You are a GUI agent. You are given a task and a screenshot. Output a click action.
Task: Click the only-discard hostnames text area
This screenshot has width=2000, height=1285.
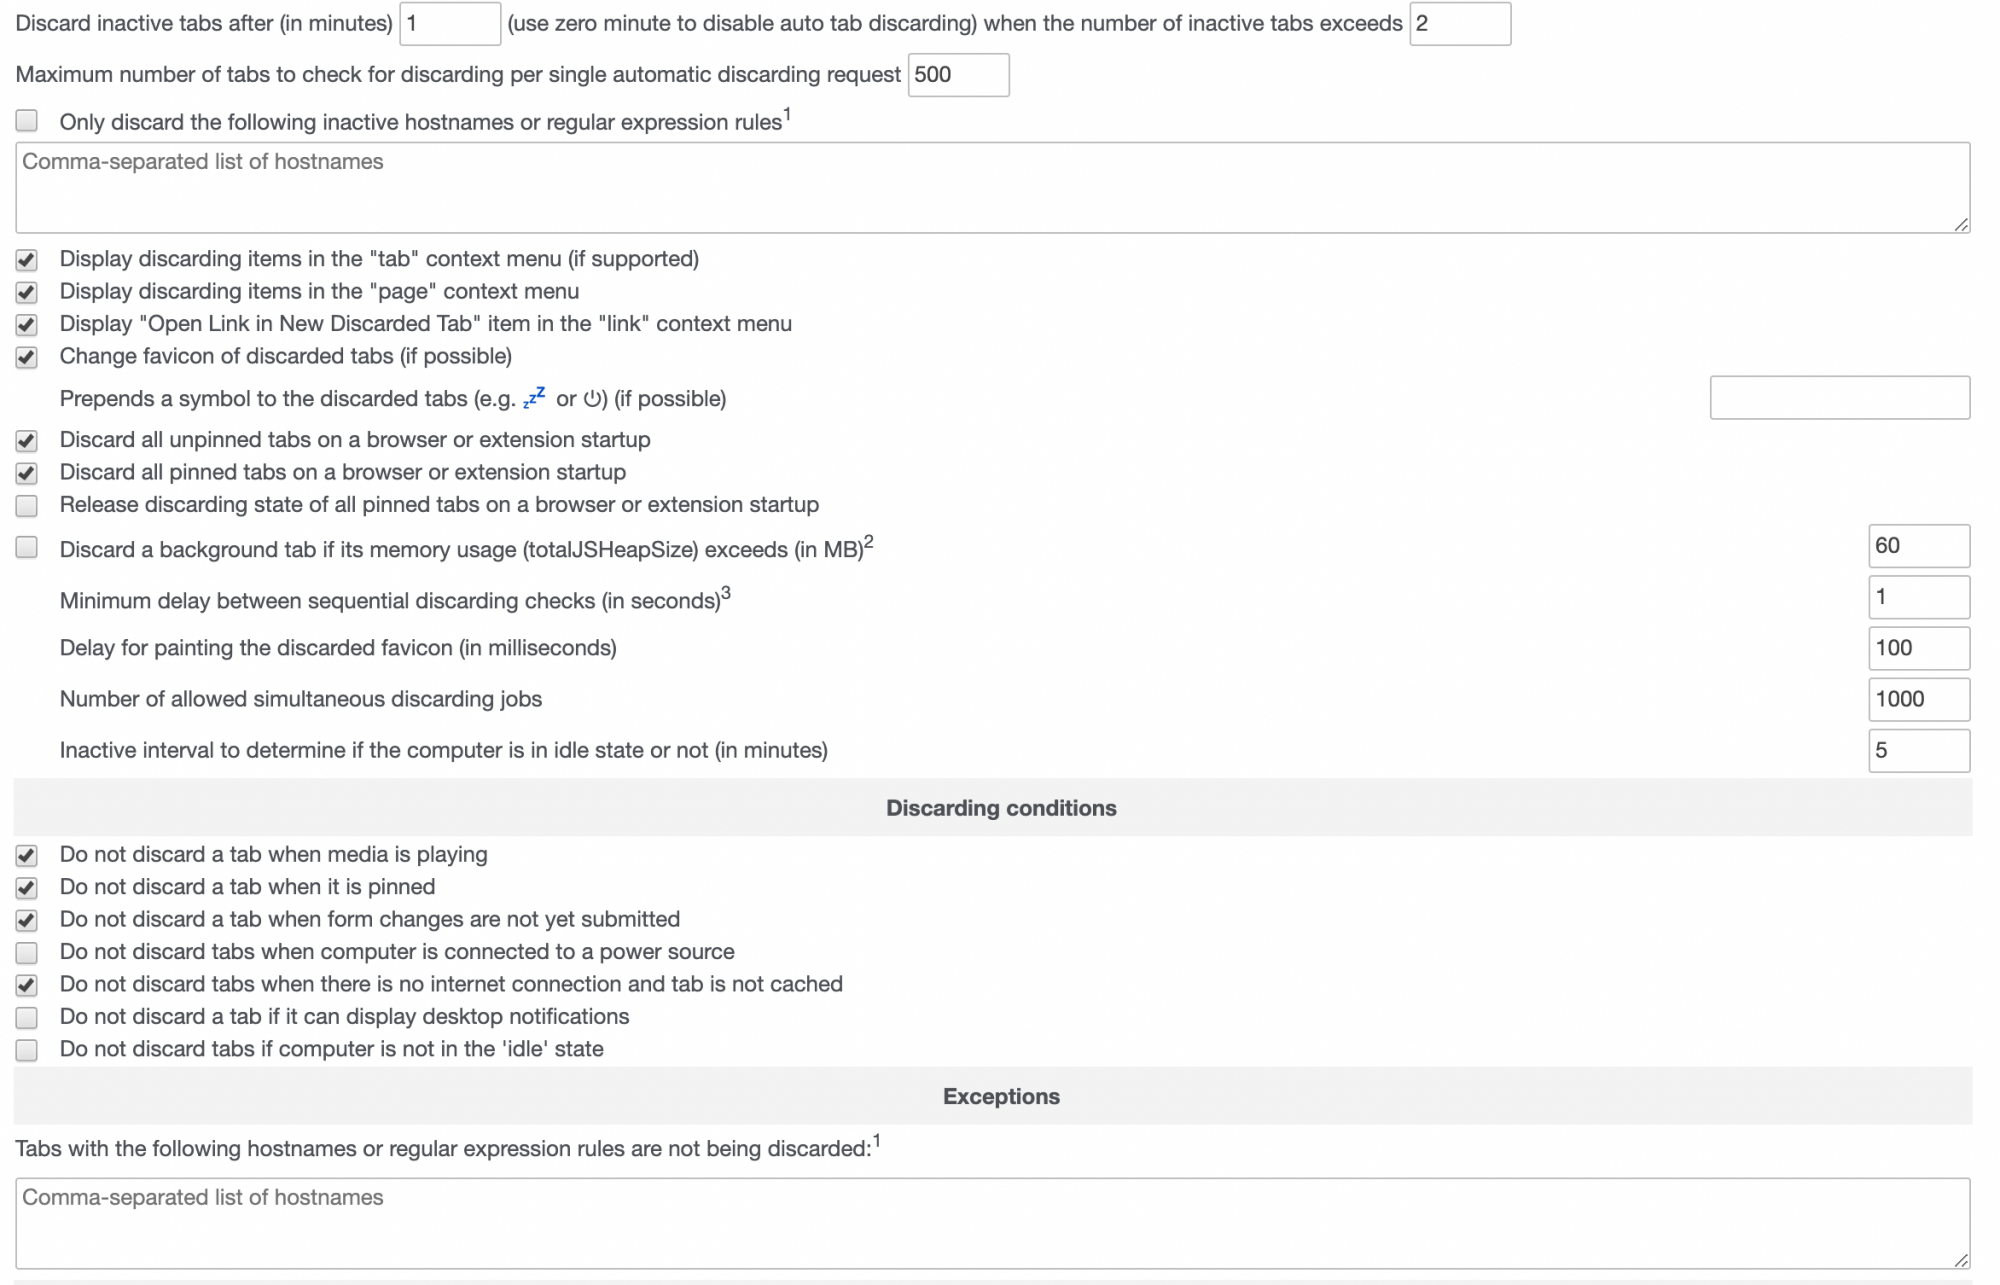(992, 188)
